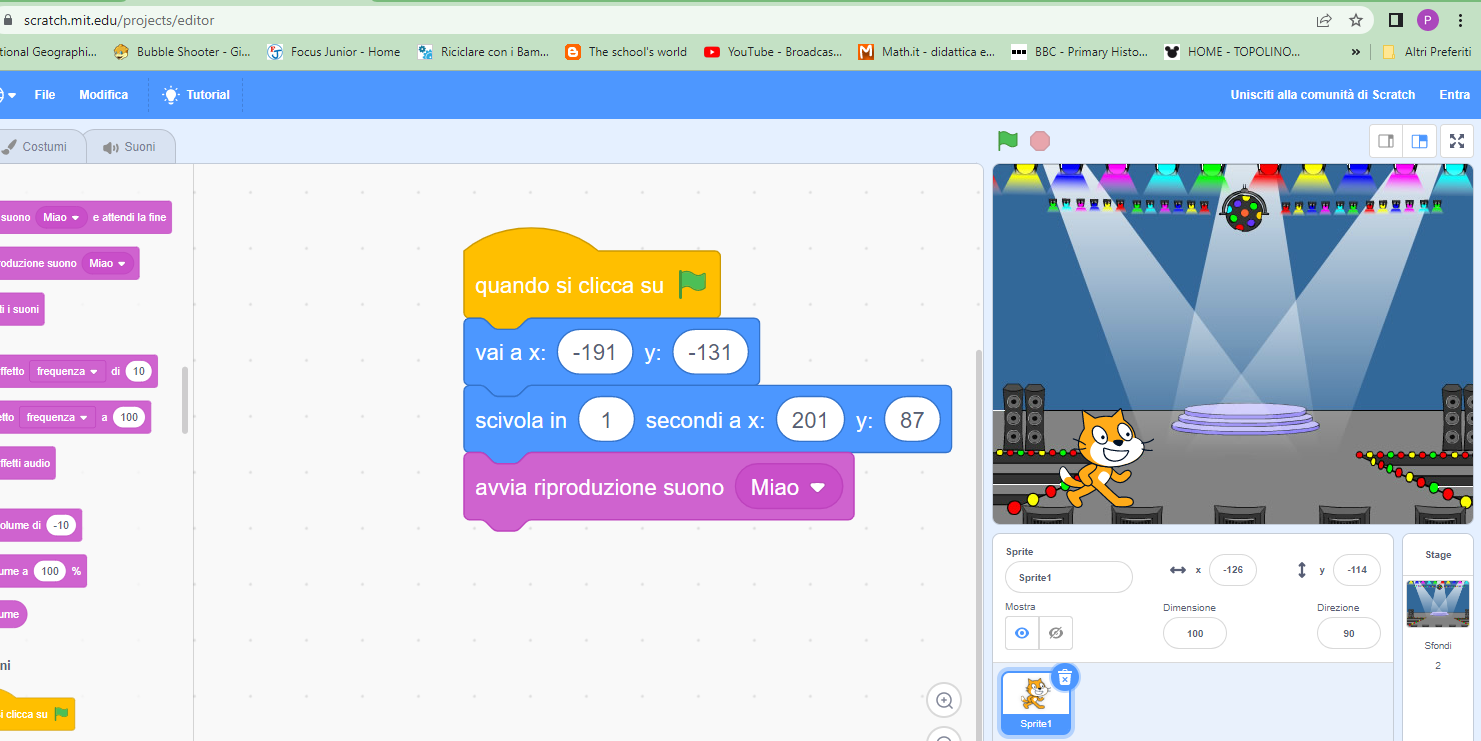Open the Costumi tab

(x=38, y=147)
